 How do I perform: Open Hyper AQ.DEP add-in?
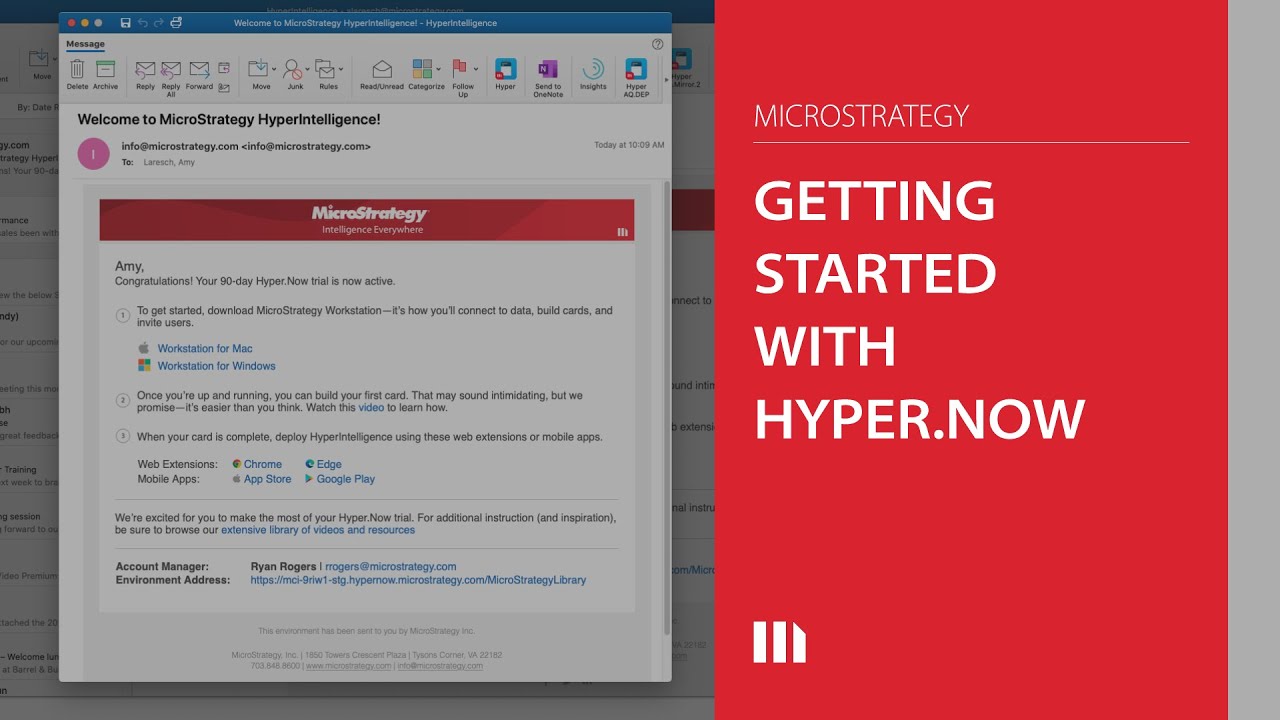tap(636, 69)
